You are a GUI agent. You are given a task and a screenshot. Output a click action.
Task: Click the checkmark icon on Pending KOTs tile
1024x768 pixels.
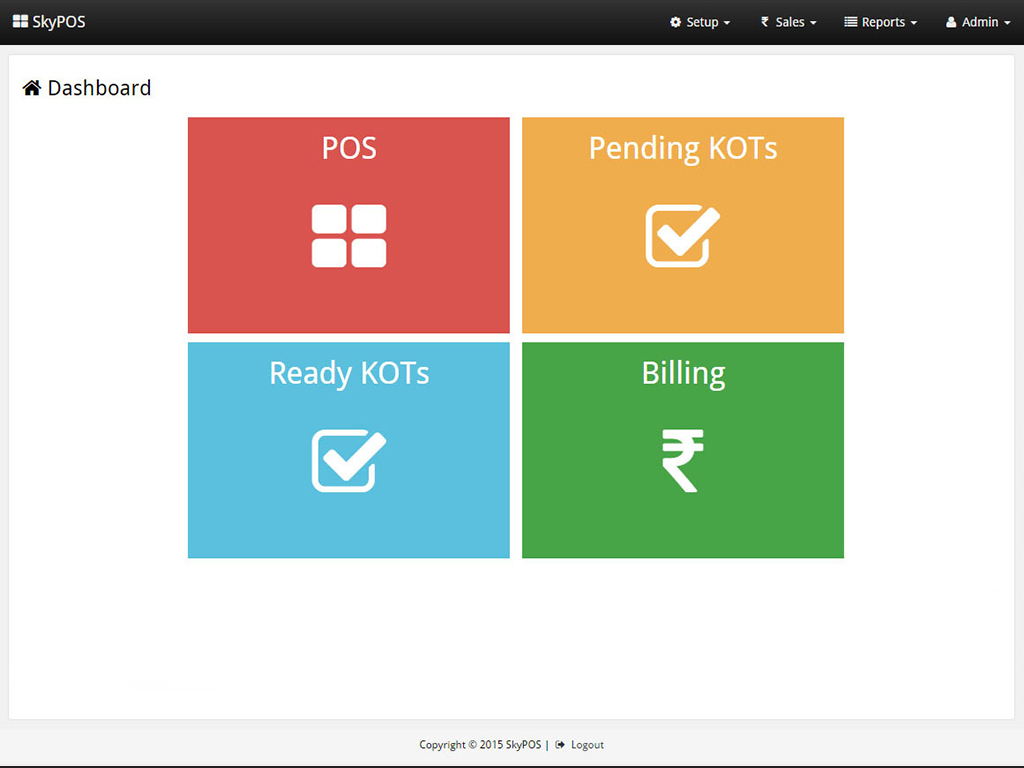click(682, 237)
